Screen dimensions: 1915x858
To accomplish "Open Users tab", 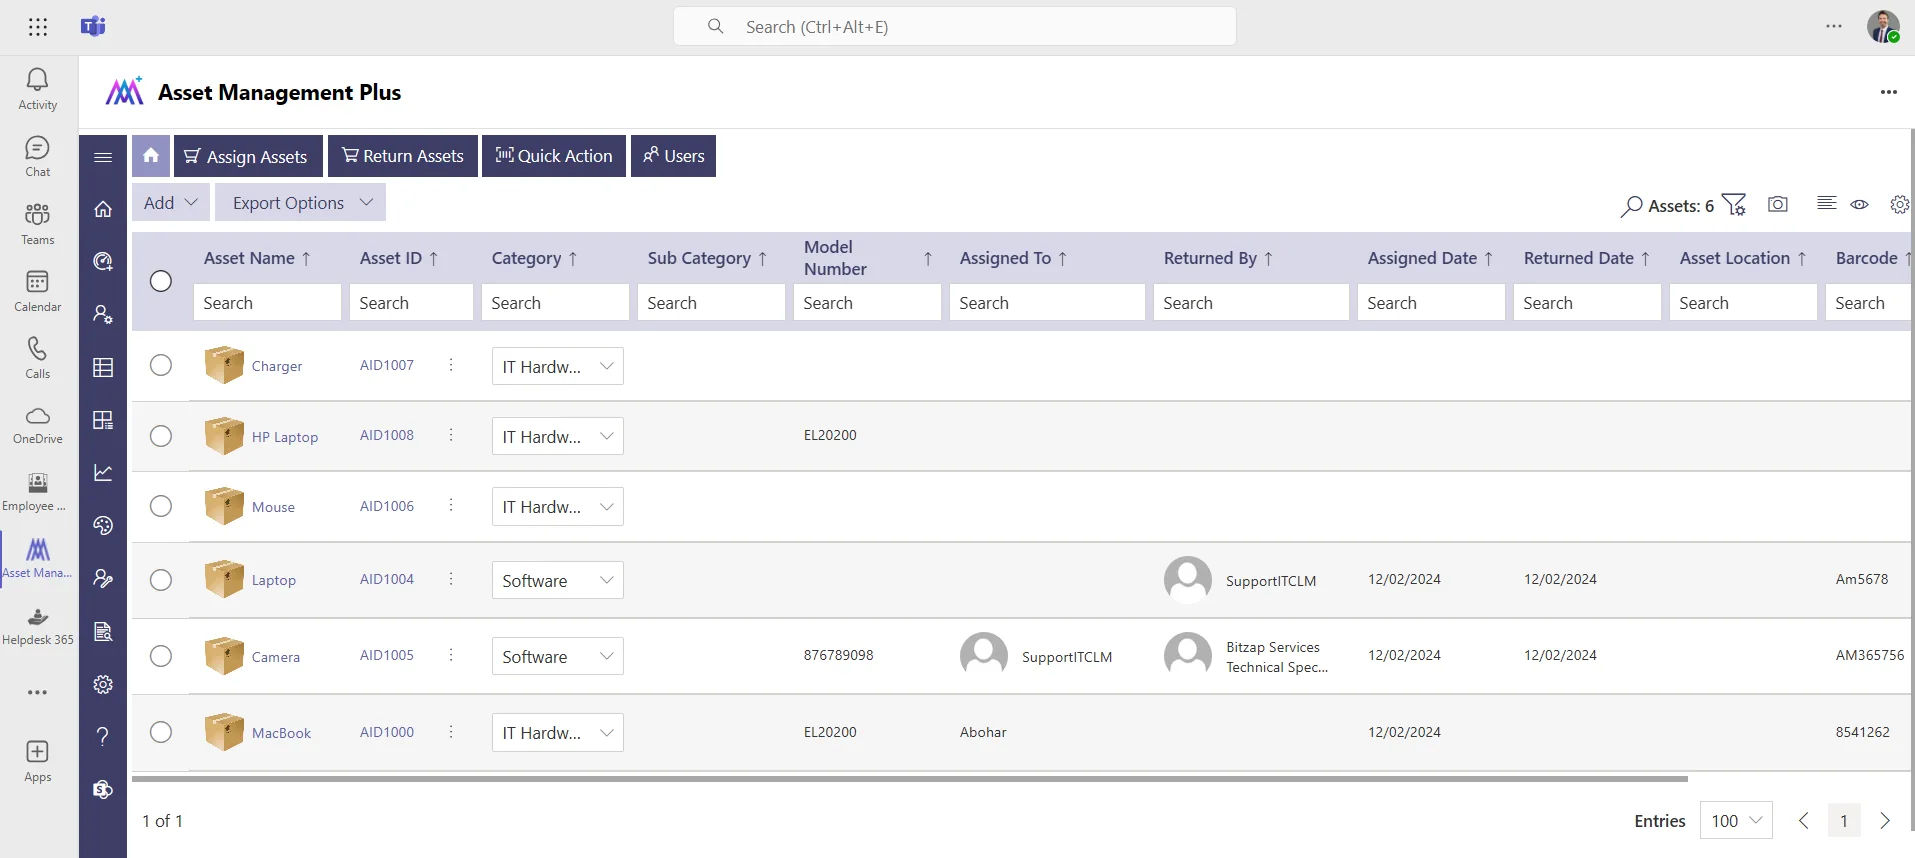I will (x=673, y=156).
